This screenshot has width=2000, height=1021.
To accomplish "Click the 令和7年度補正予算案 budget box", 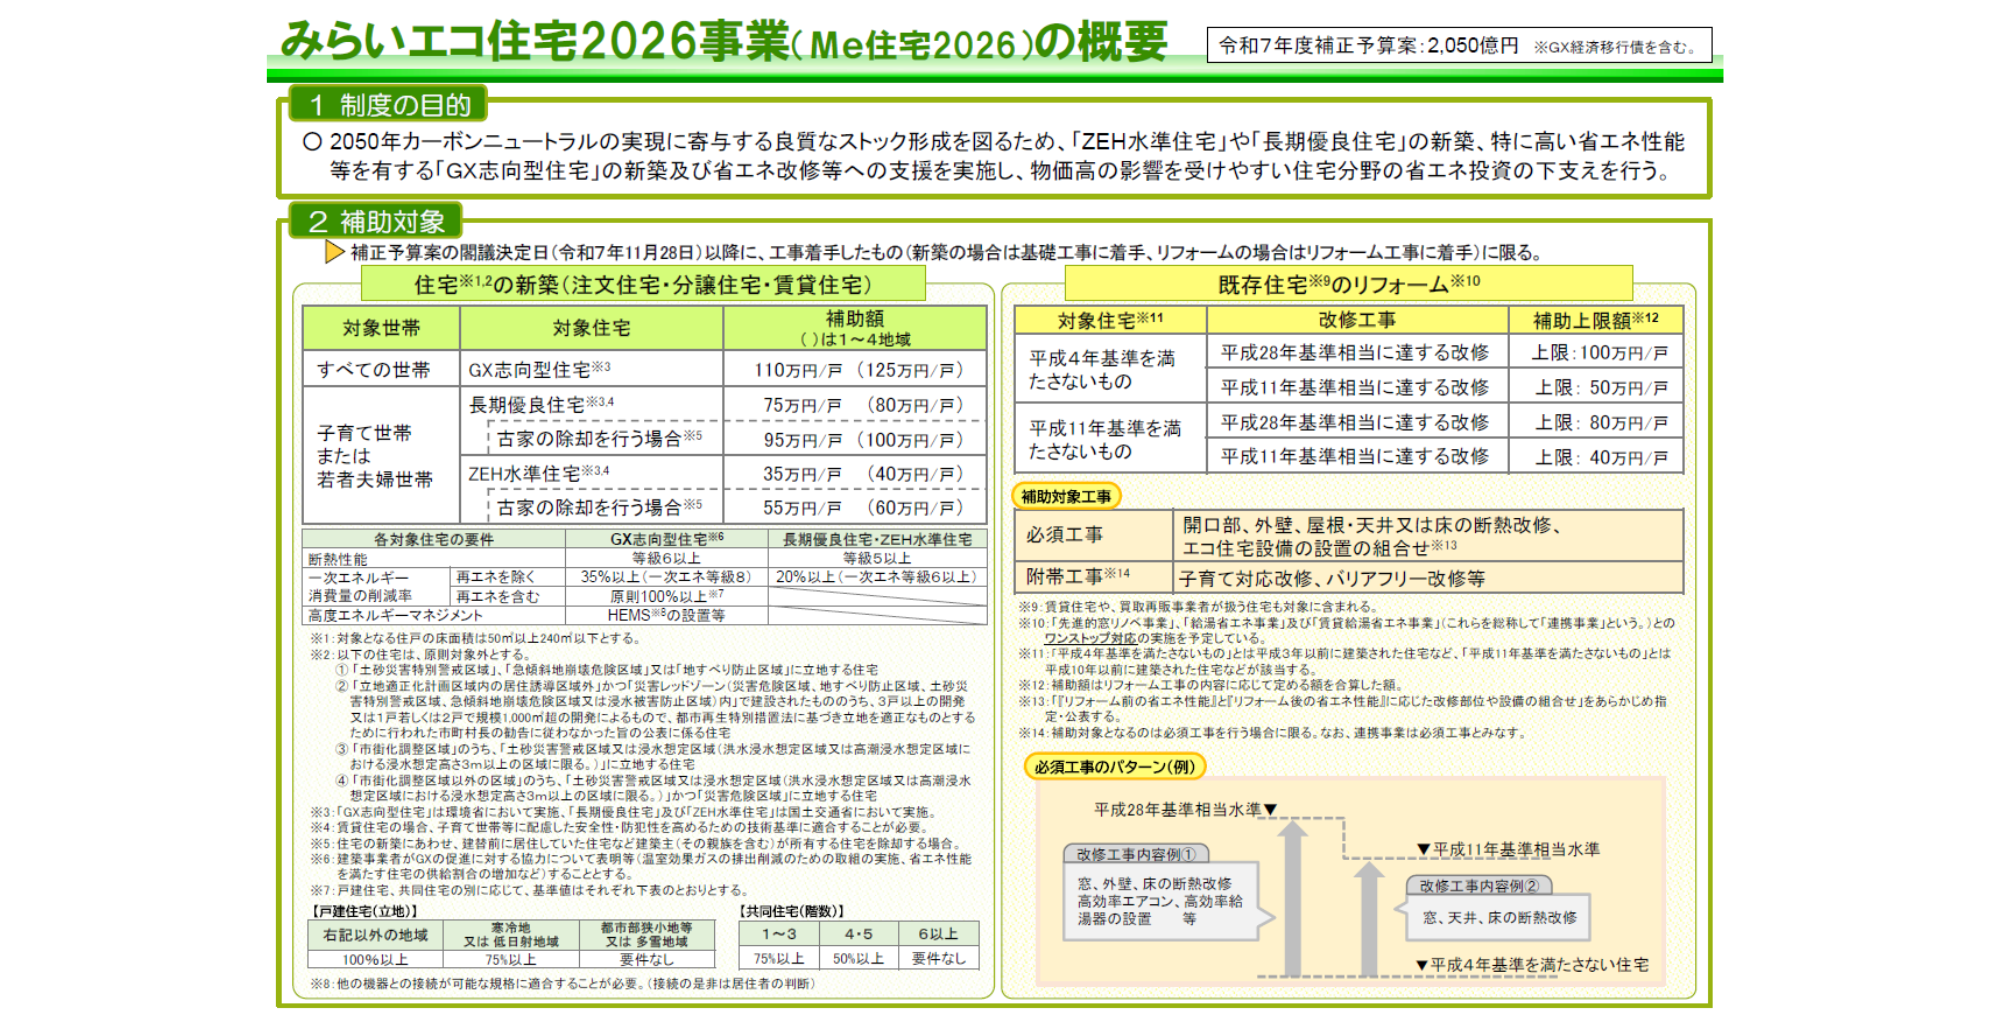I will point(1459,46).
